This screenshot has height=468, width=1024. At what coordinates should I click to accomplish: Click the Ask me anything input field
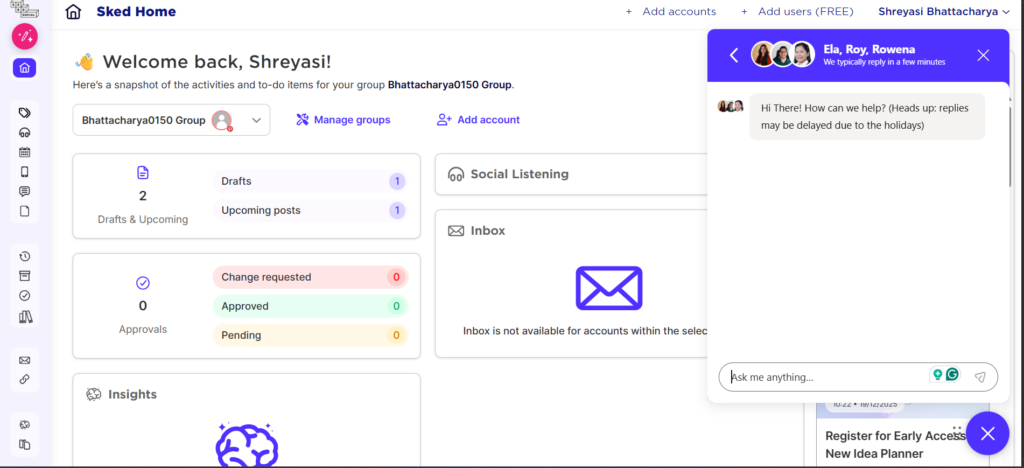pyautogui.click(x=825, y=377)
